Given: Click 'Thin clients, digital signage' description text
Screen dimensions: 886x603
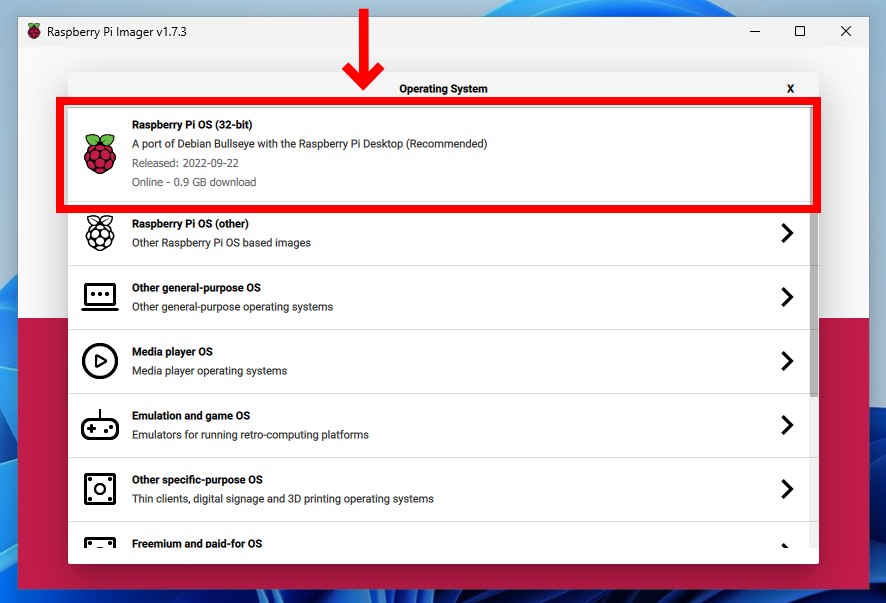Looking at the screenshot, I should (283, 499).
